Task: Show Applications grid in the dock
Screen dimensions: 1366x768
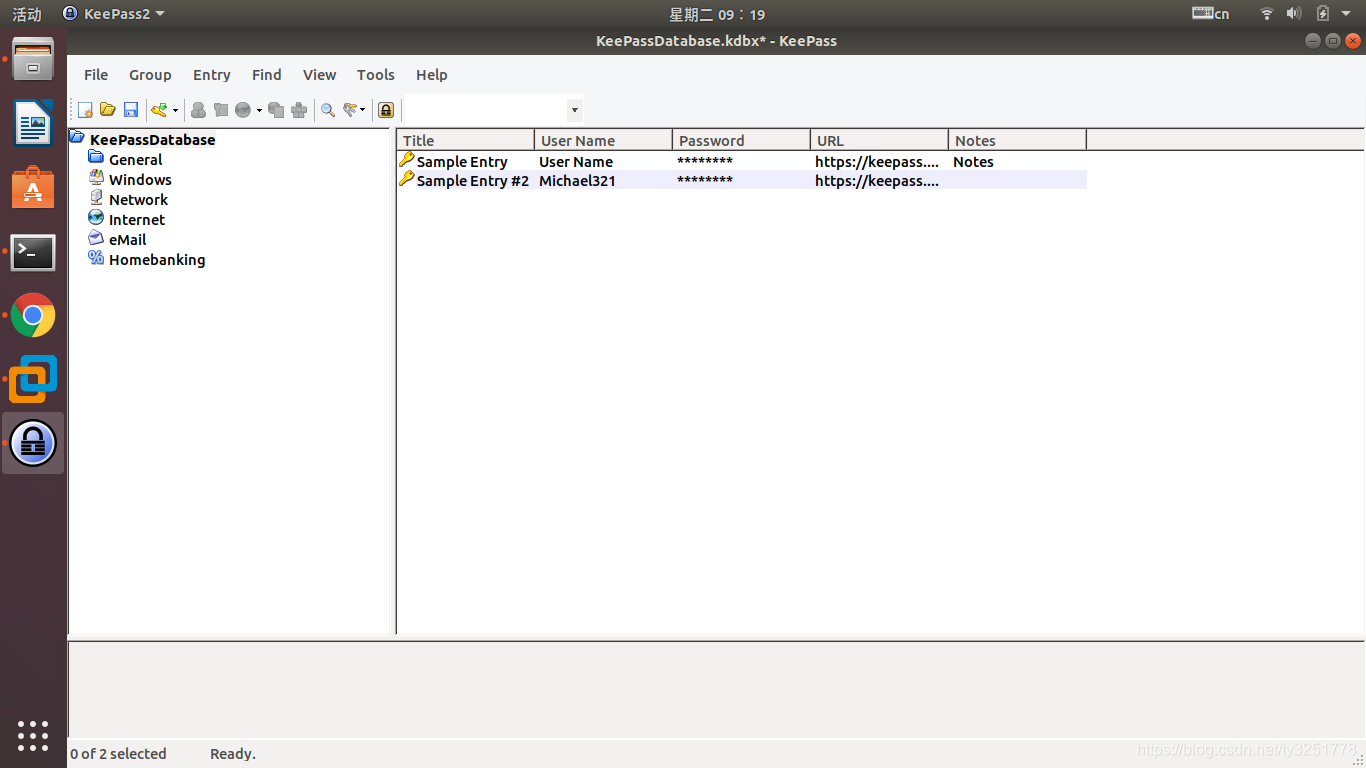Action: coord(33,736)
